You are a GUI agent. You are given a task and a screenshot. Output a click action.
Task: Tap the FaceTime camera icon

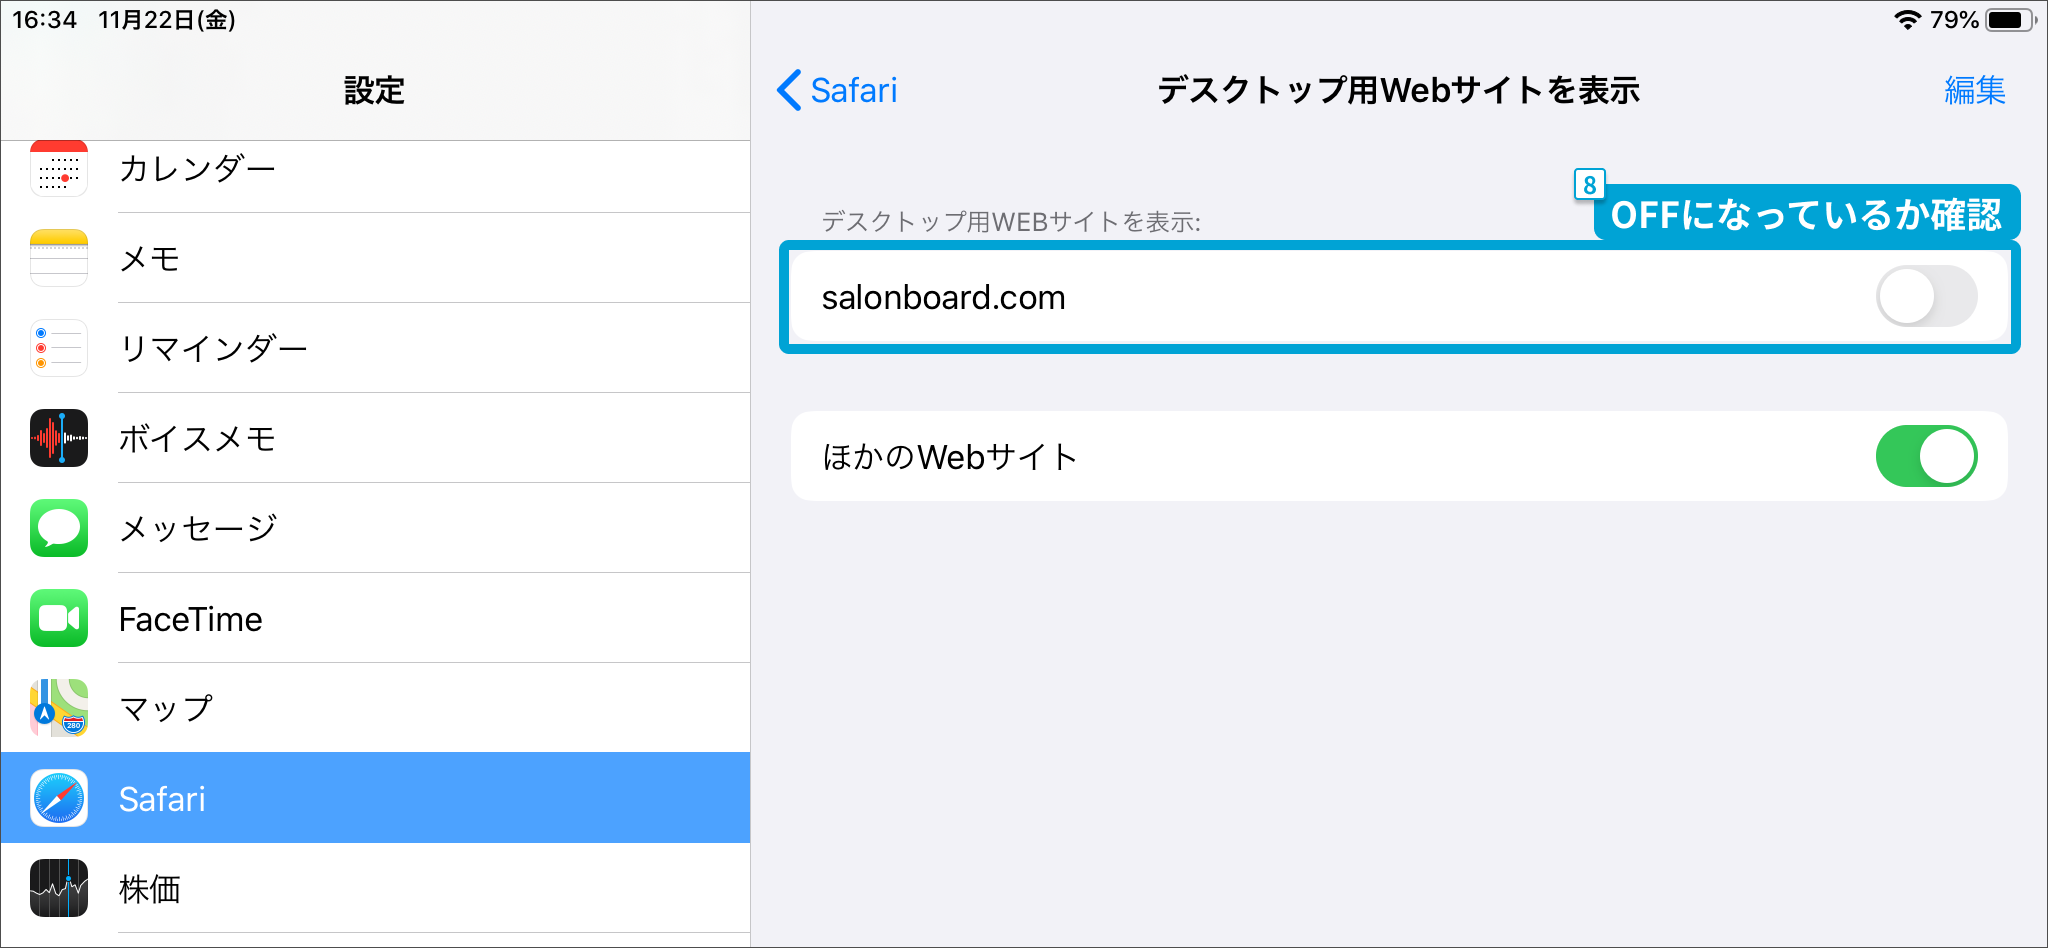click(x=59, y=618)
